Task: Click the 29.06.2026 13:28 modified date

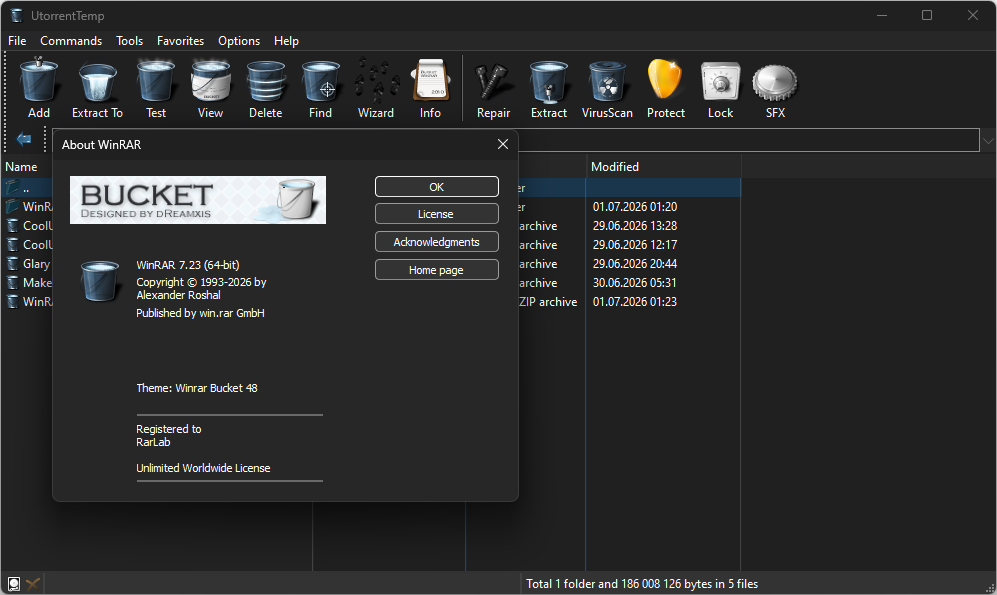Action: tap(635, 226)
